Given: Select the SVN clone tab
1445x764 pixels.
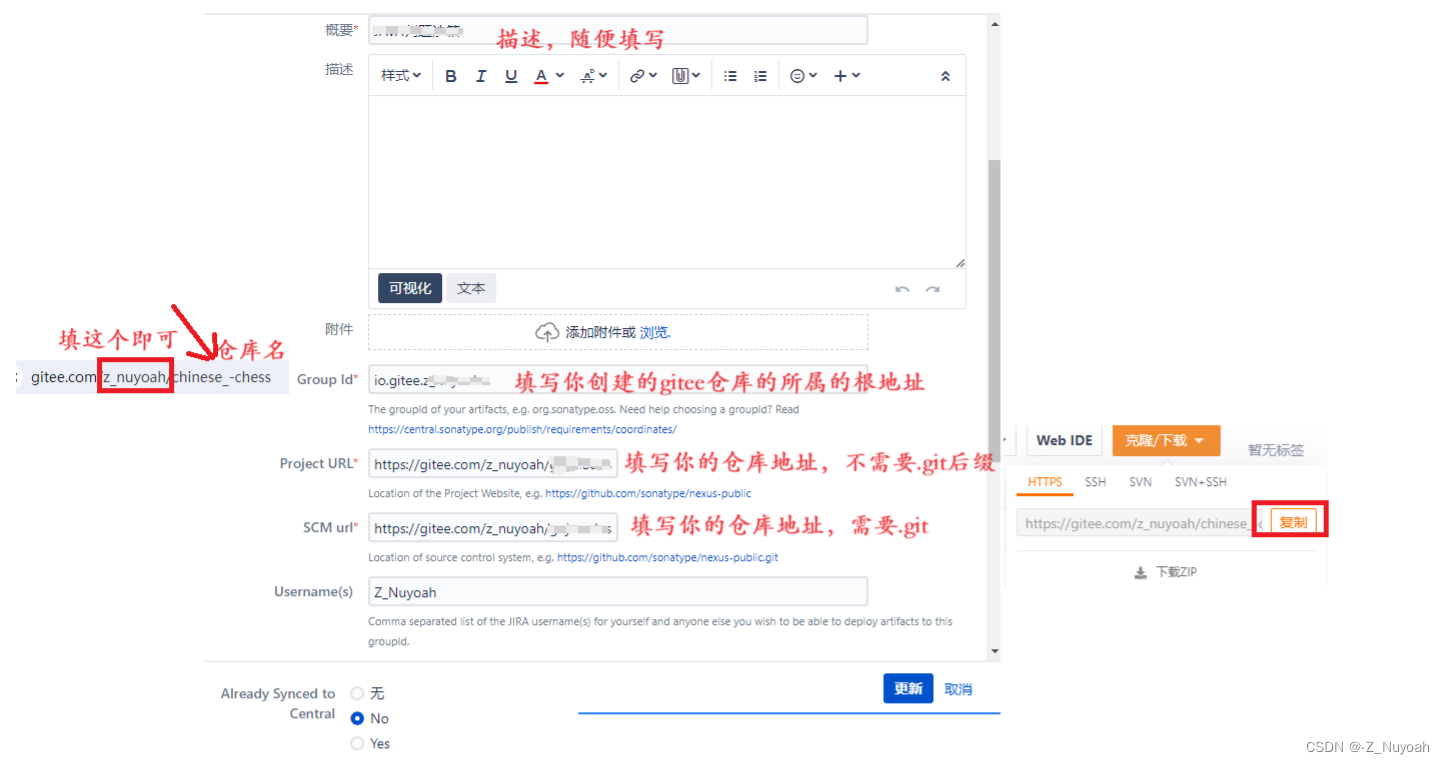Looking at the screenshot, I should point(1140,482).
